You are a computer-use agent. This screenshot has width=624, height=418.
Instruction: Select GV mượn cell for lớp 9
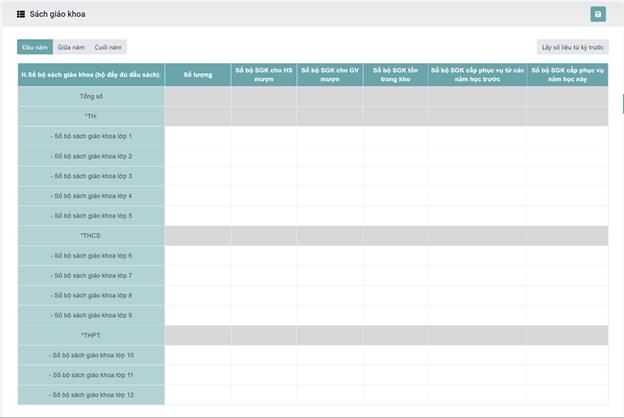coord(329,316)
